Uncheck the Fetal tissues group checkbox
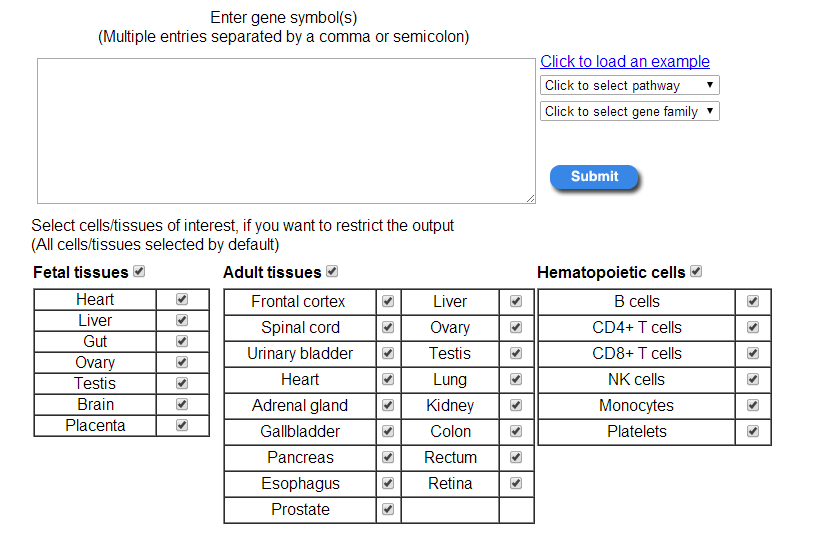 [139, 271]
